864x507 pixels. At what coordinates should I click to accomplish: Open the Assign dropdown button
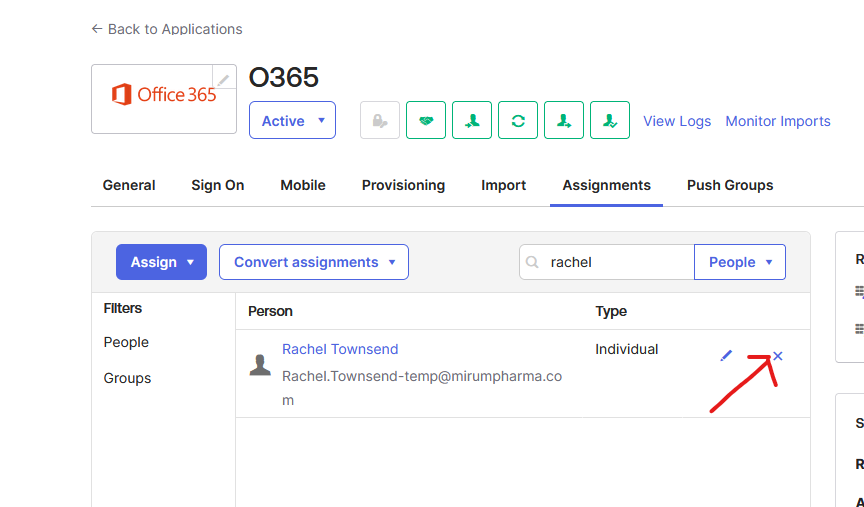click(161, 262)
